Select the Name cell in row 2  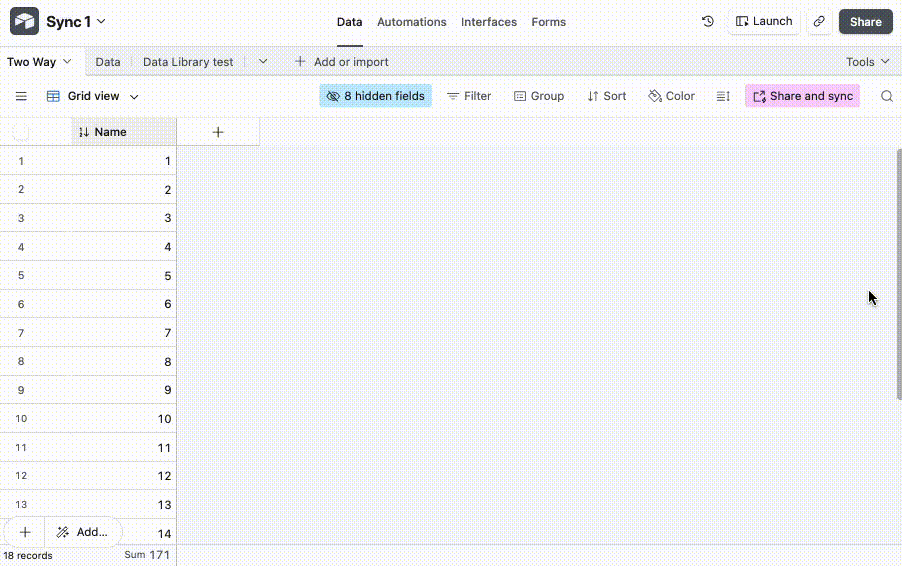point(124,189)
